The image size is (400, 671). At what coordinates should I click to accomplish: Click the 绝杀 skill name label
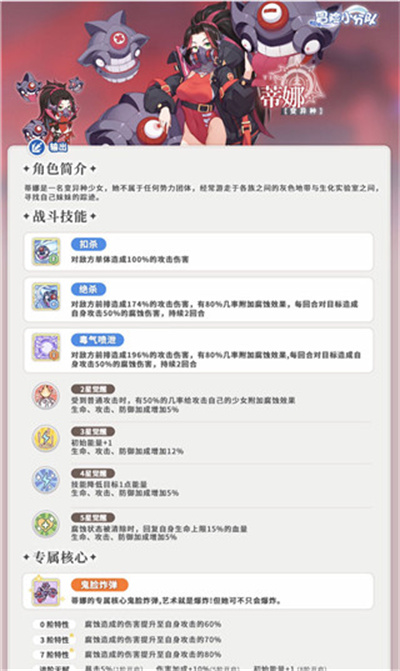[89, 289]
